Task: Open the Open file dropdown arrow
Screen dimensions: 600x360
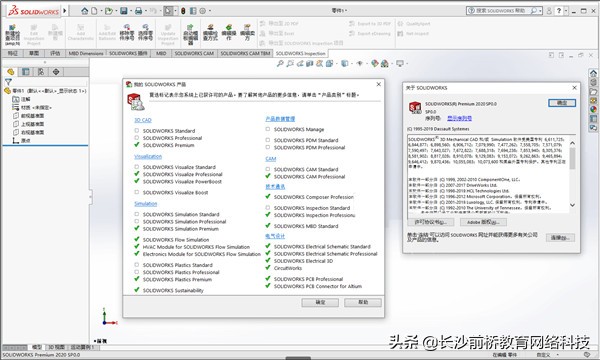Action: (116, 11)
